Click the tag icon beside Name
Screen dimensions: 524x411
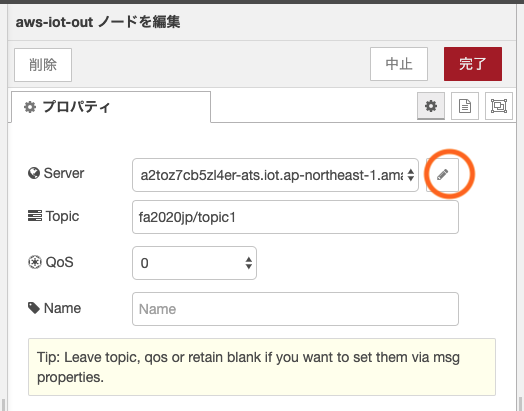click(x=34, y=308)
